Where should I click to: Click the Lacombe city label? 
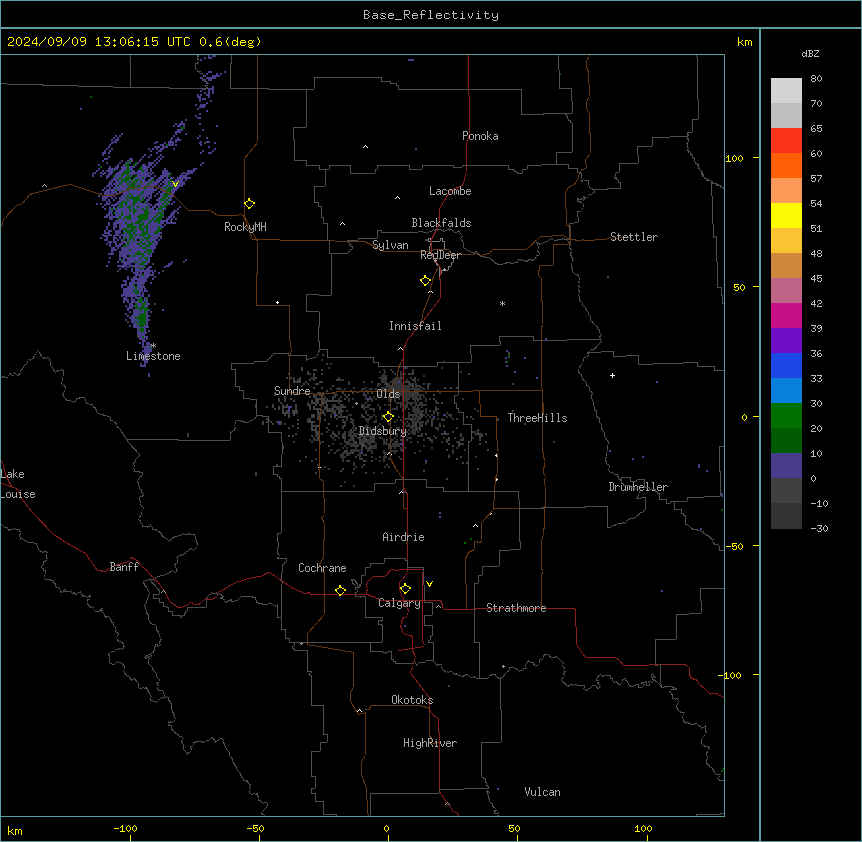[450, 191]
